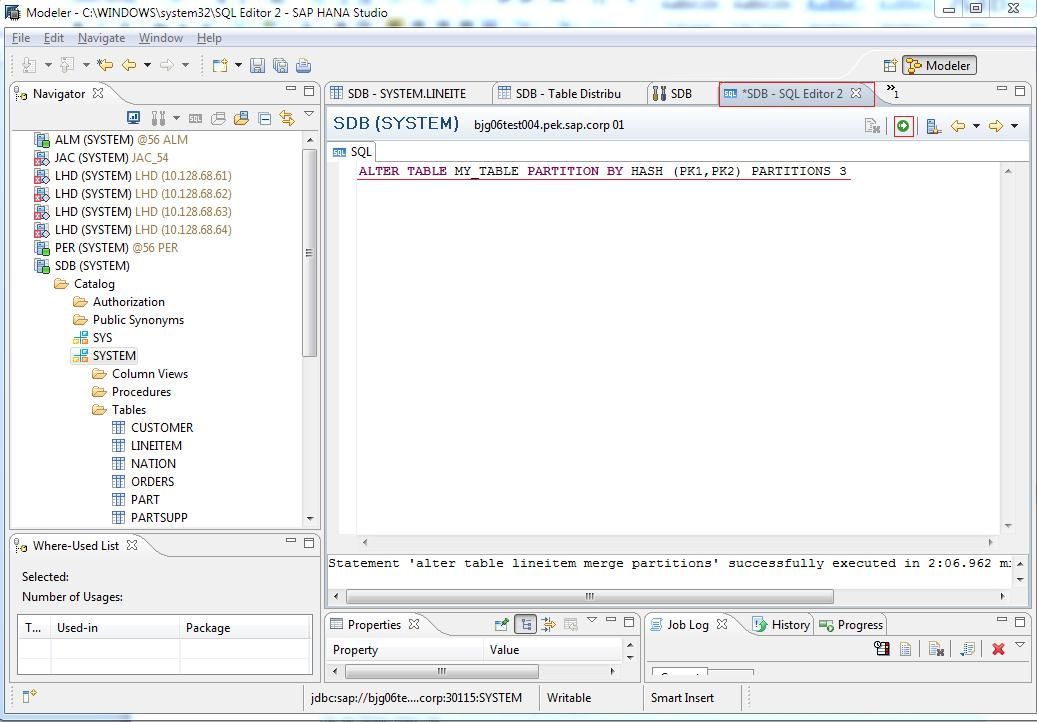Click the stacked windows icon in Navigator toolbar
The image size is (1037, 722).
[x=218, y=118]
